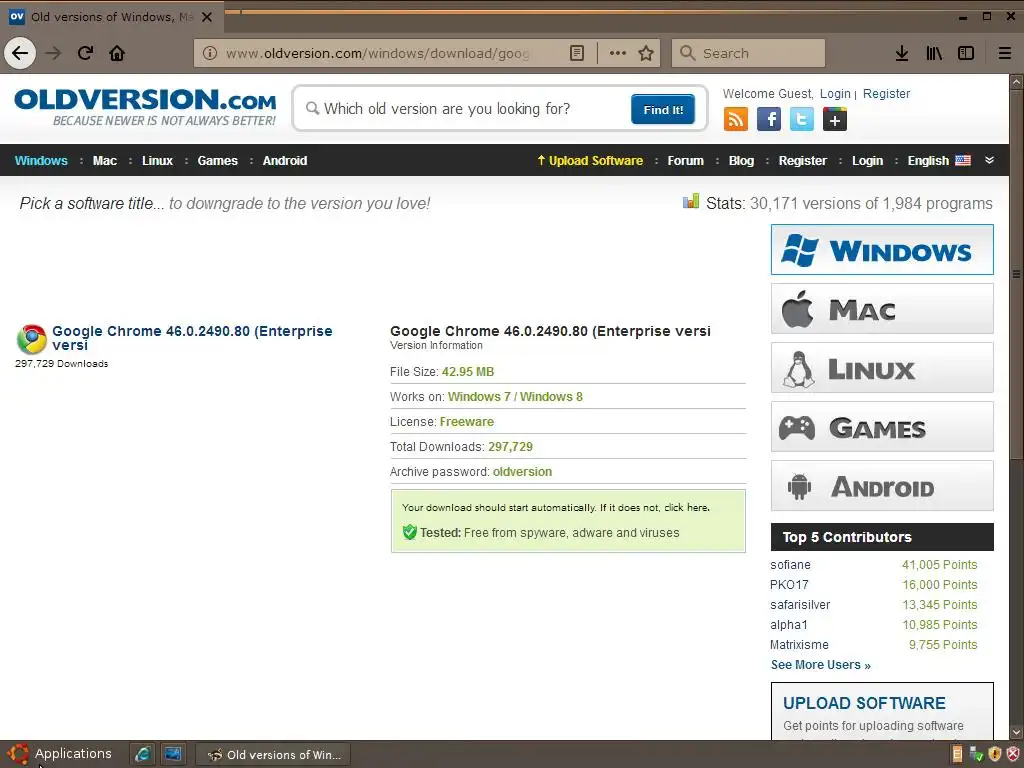Open the Android category banner
Image resolution: width=1024 pixels, height=768 pixels.
882,486
